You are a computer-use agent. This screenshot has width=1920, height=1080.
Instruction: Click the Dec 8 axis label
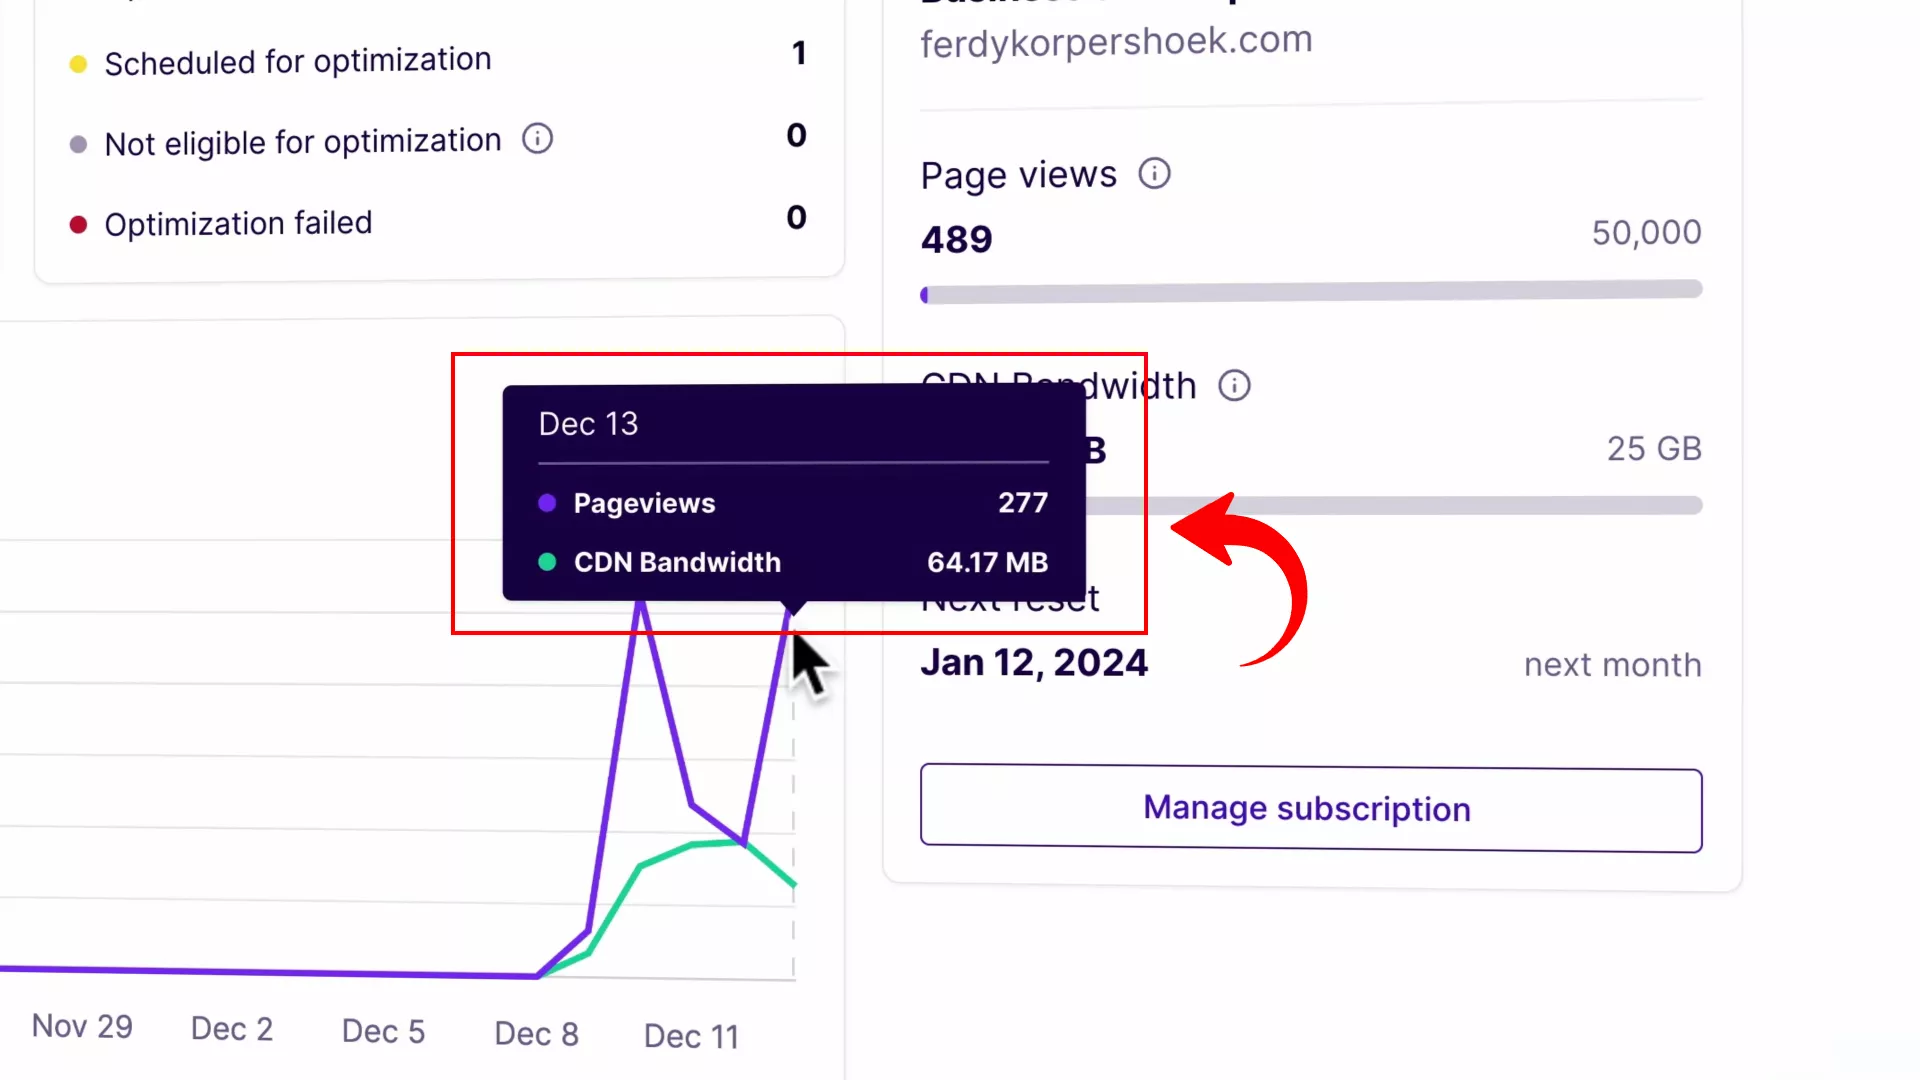pos(536,1034)
